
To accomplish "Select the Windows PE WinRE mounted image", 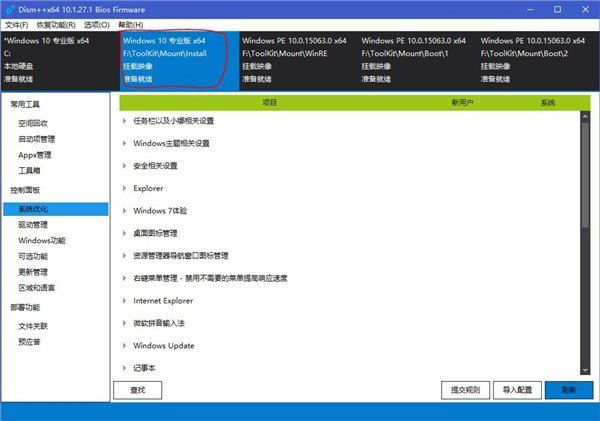I will (x=294, y=60).
